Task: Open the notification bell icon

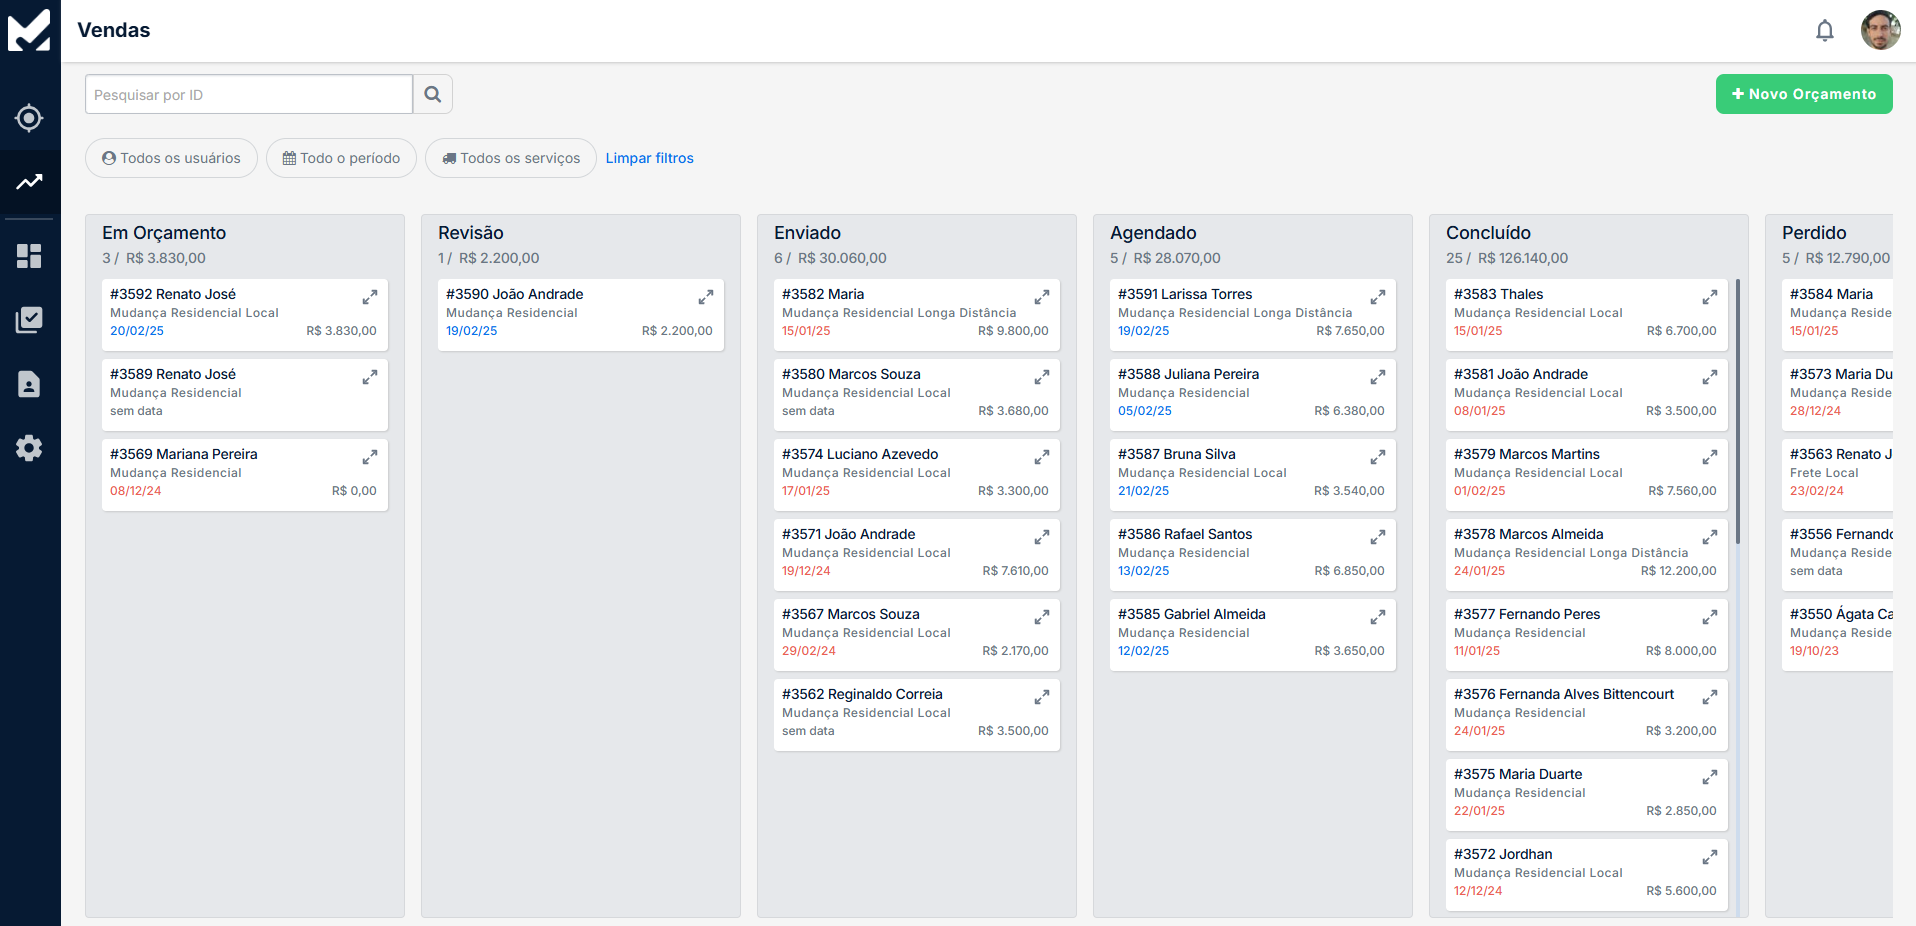Action: coord(1824,30)
